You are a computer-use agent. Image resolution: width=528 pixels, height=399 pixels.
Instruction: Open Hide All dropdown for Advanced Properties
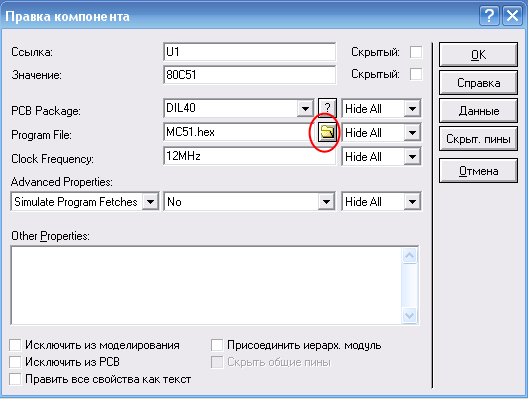click(x=412, y=202)
